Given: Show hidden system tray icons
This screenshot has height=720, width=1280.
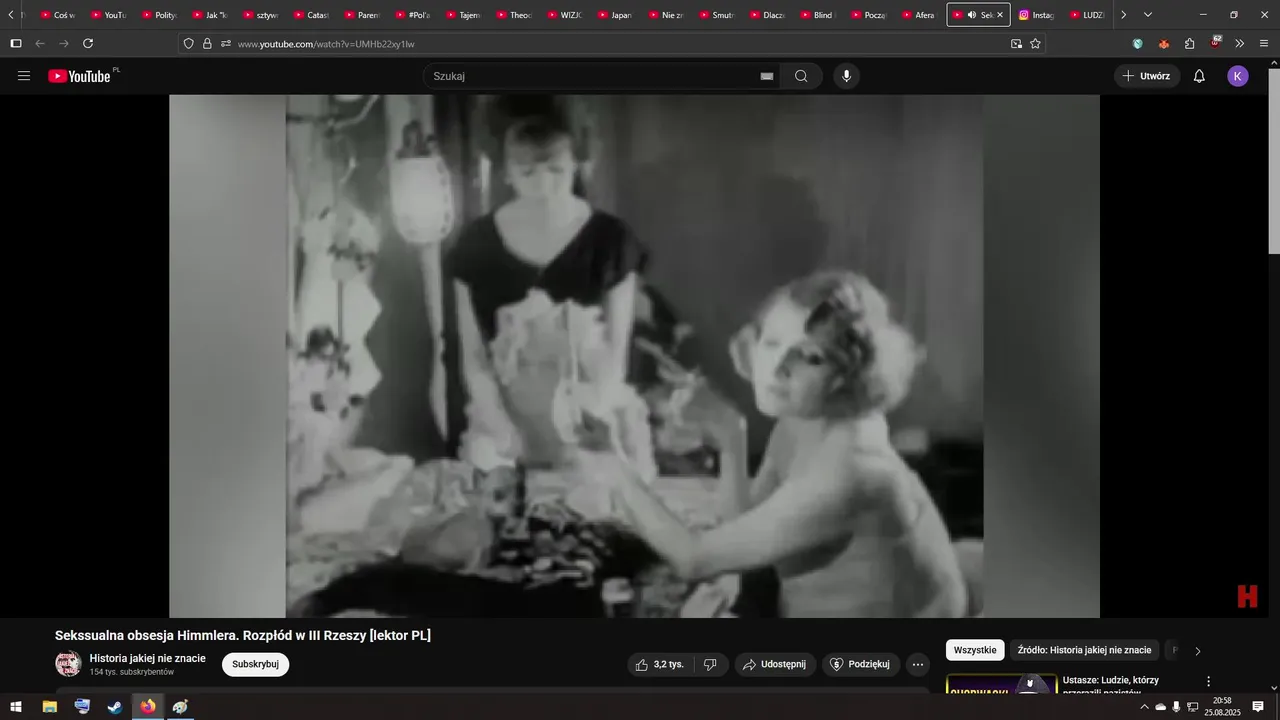Looking at the screenshot, I should pos(1144,707).
